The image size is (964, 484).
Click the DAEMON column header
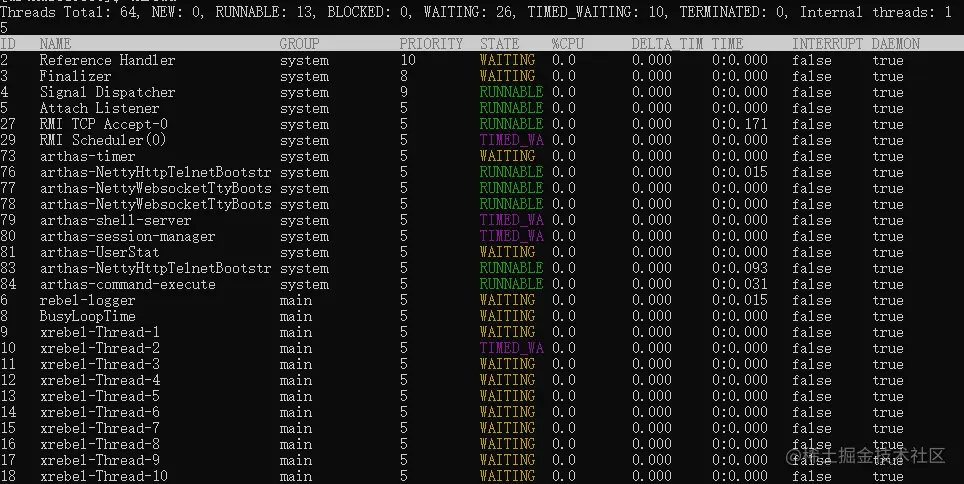point(896,44)
